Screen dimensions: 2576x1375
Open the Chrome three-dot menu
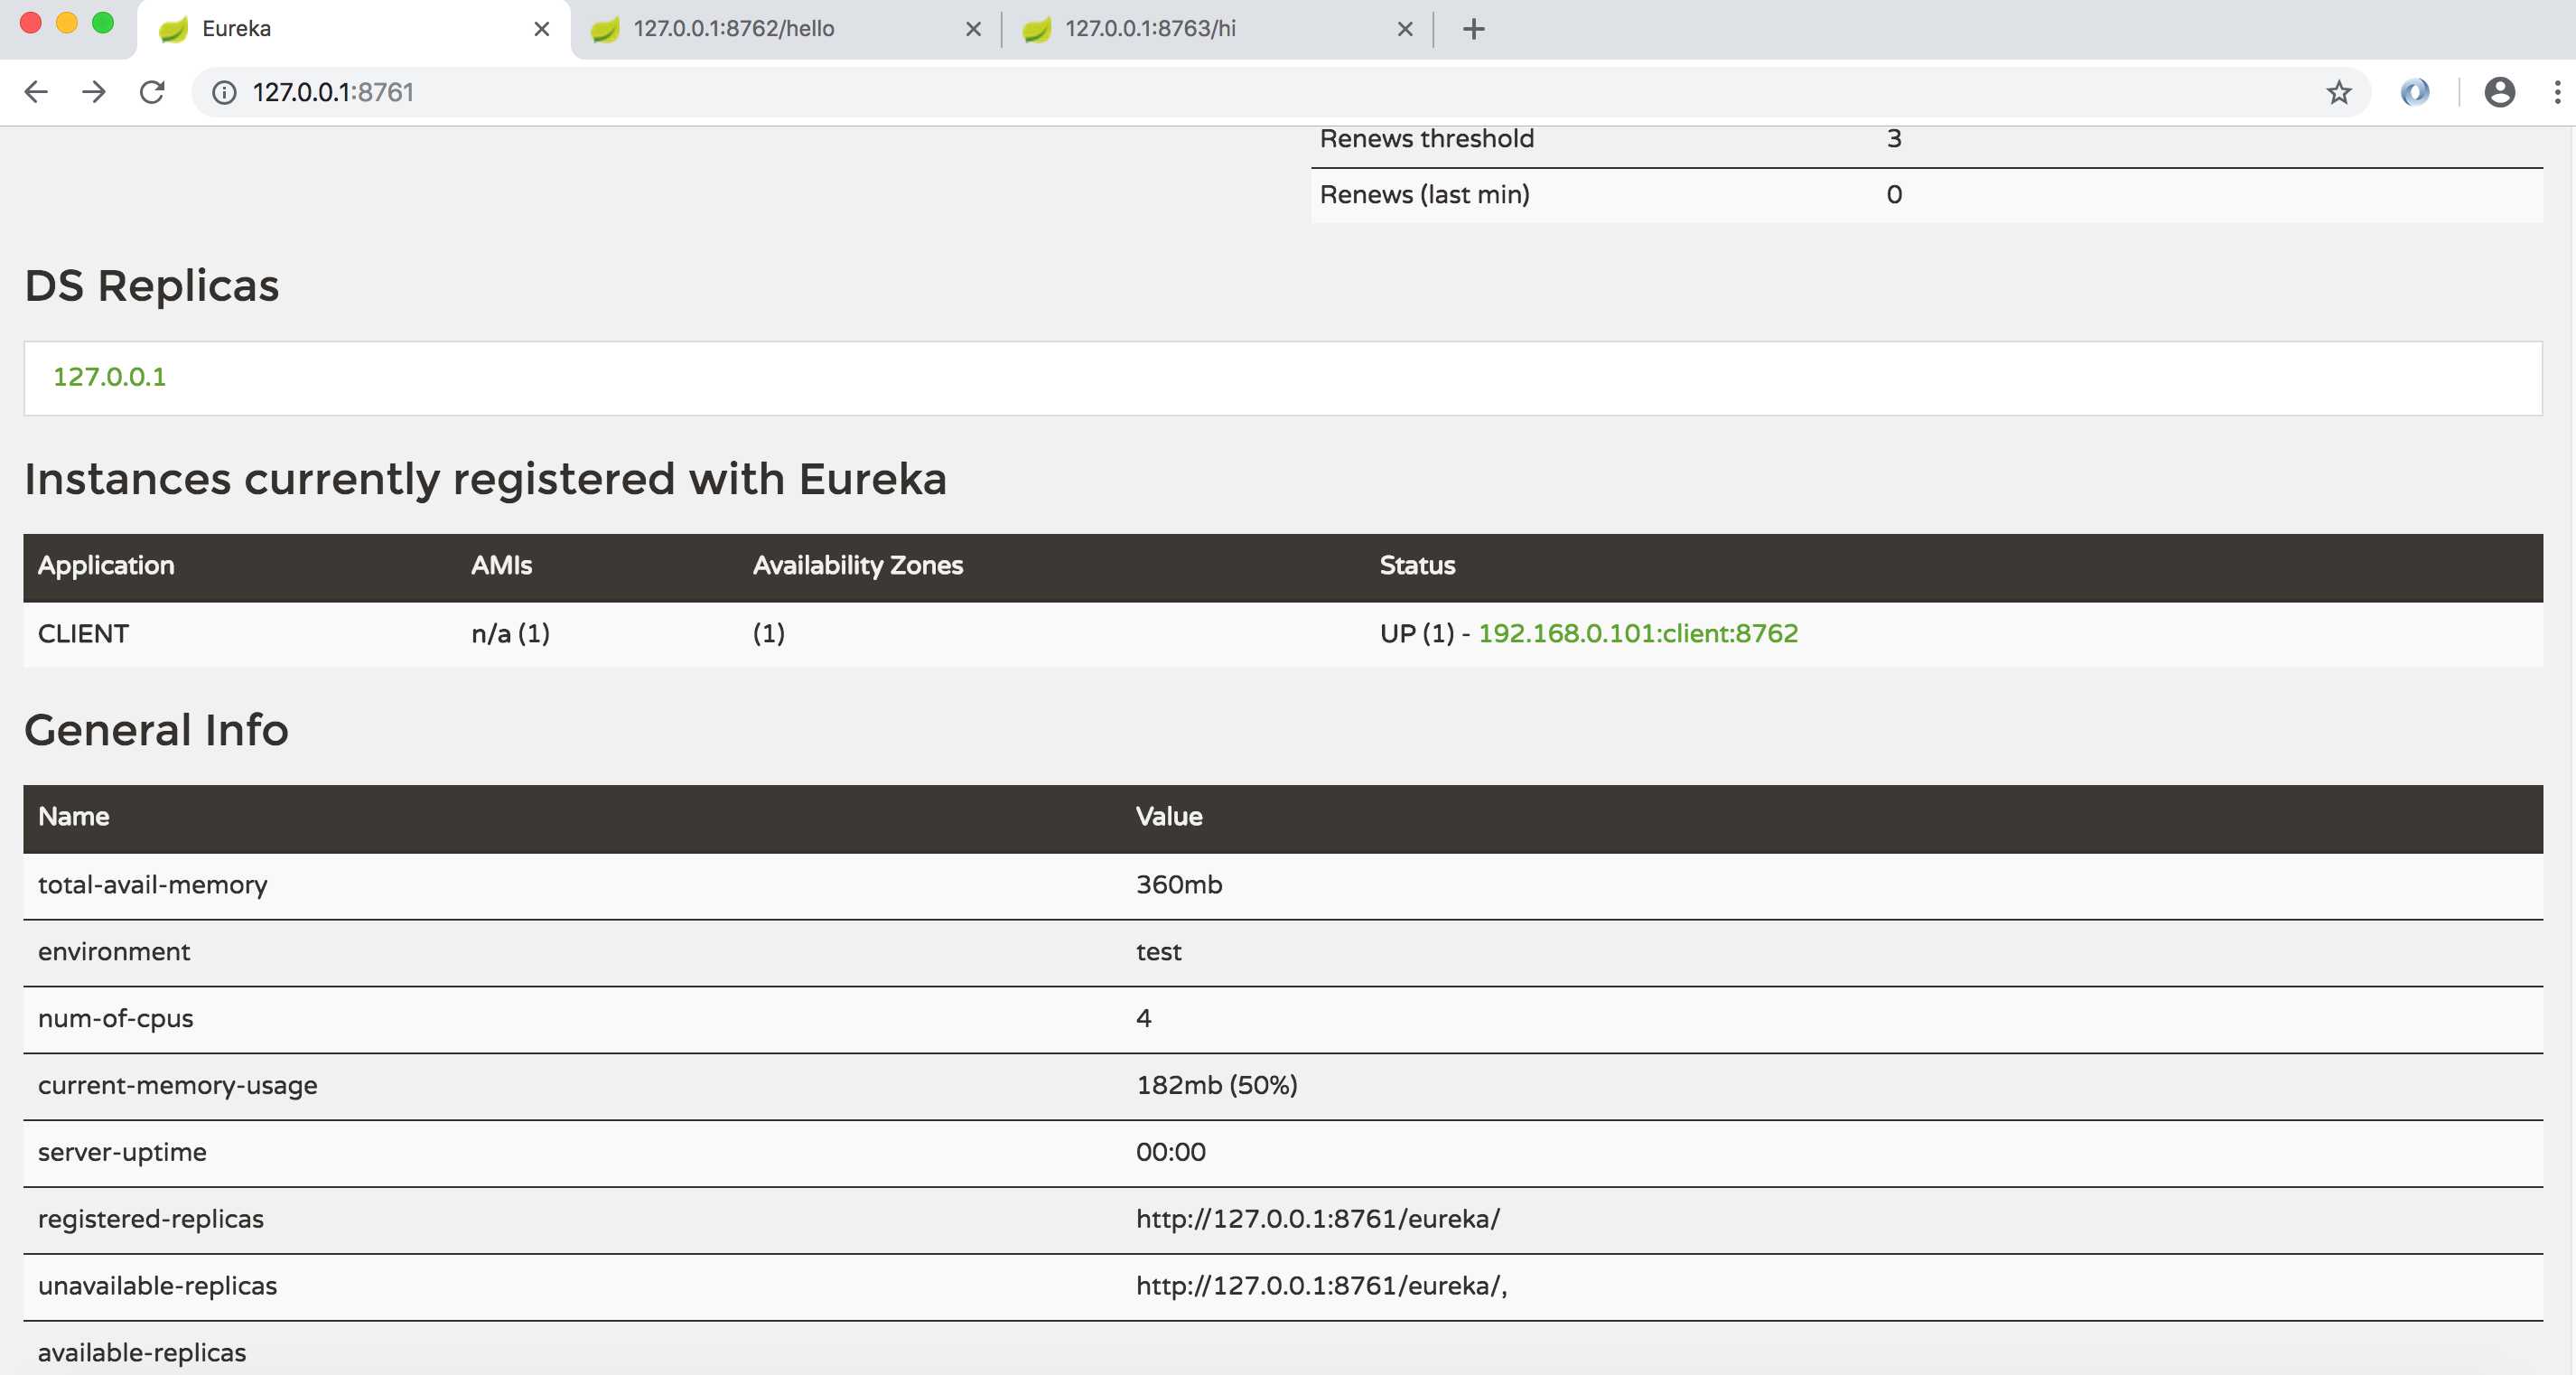point(2557,92)
